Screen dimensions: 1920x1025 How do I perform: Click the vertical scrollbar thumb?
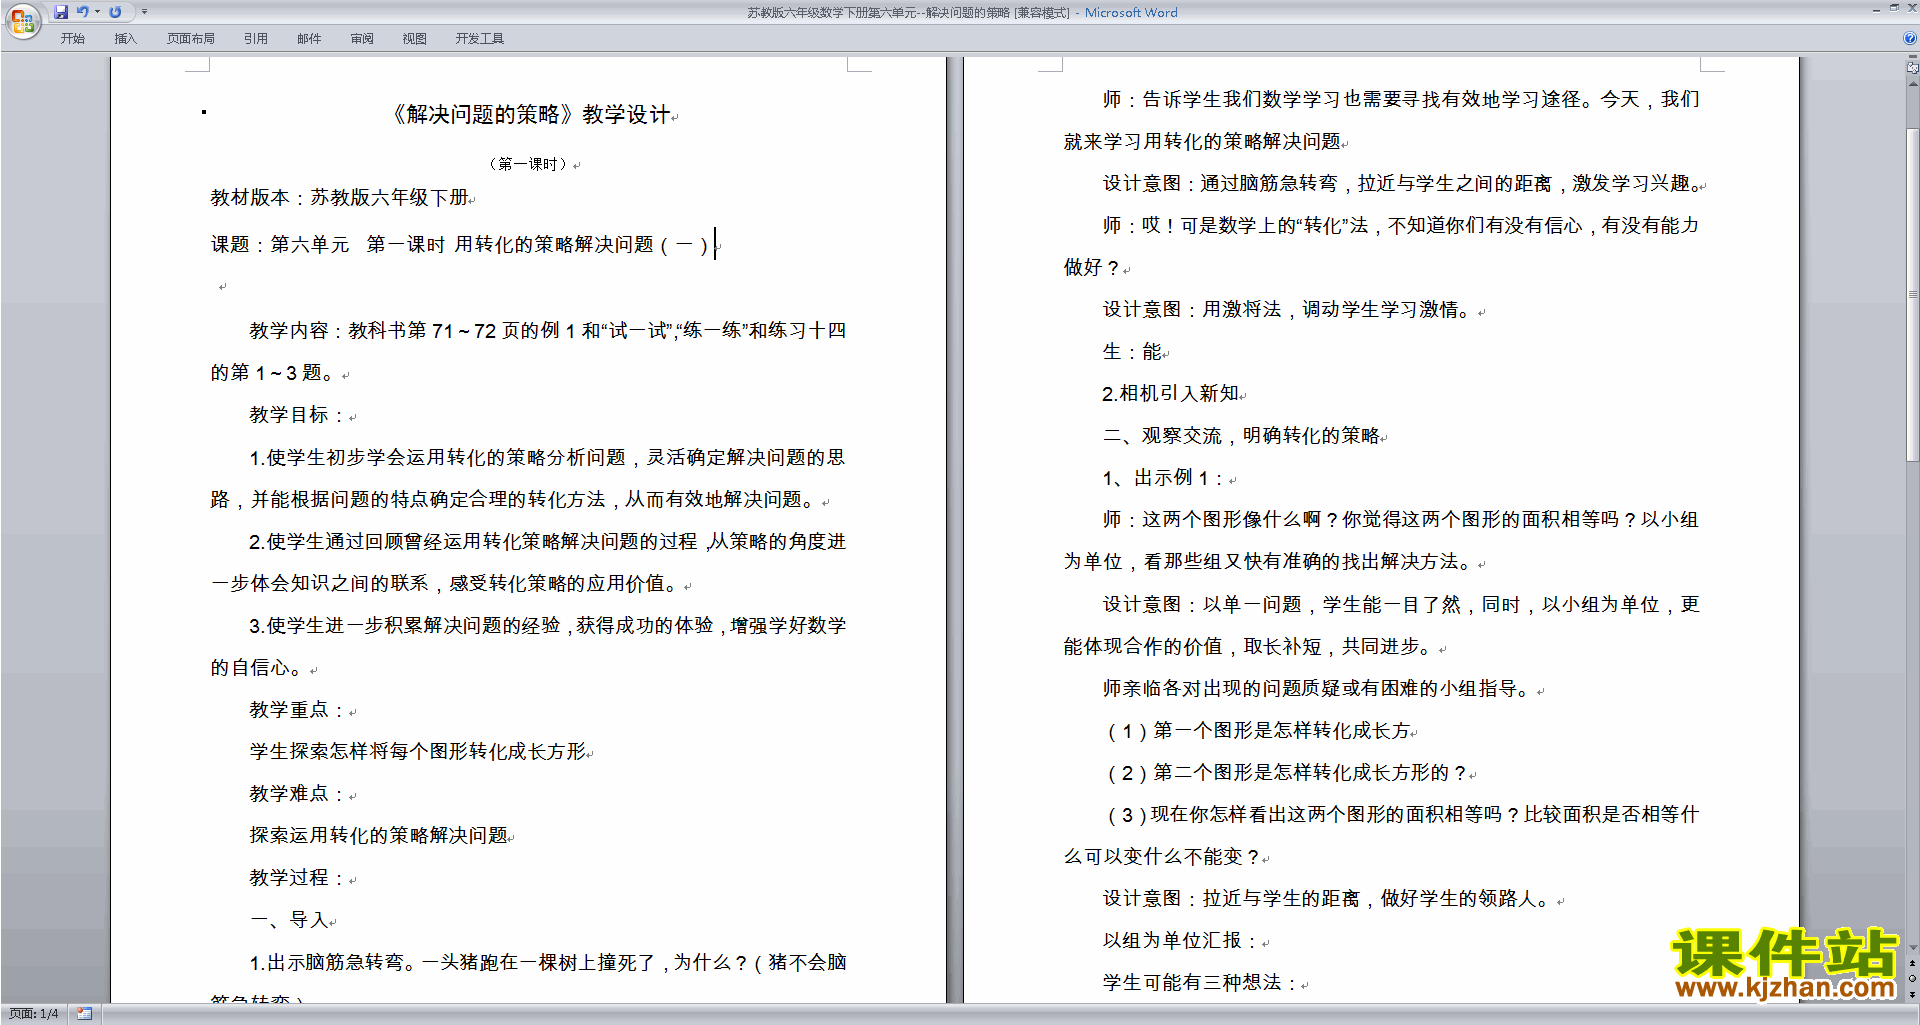point(1912,295)
